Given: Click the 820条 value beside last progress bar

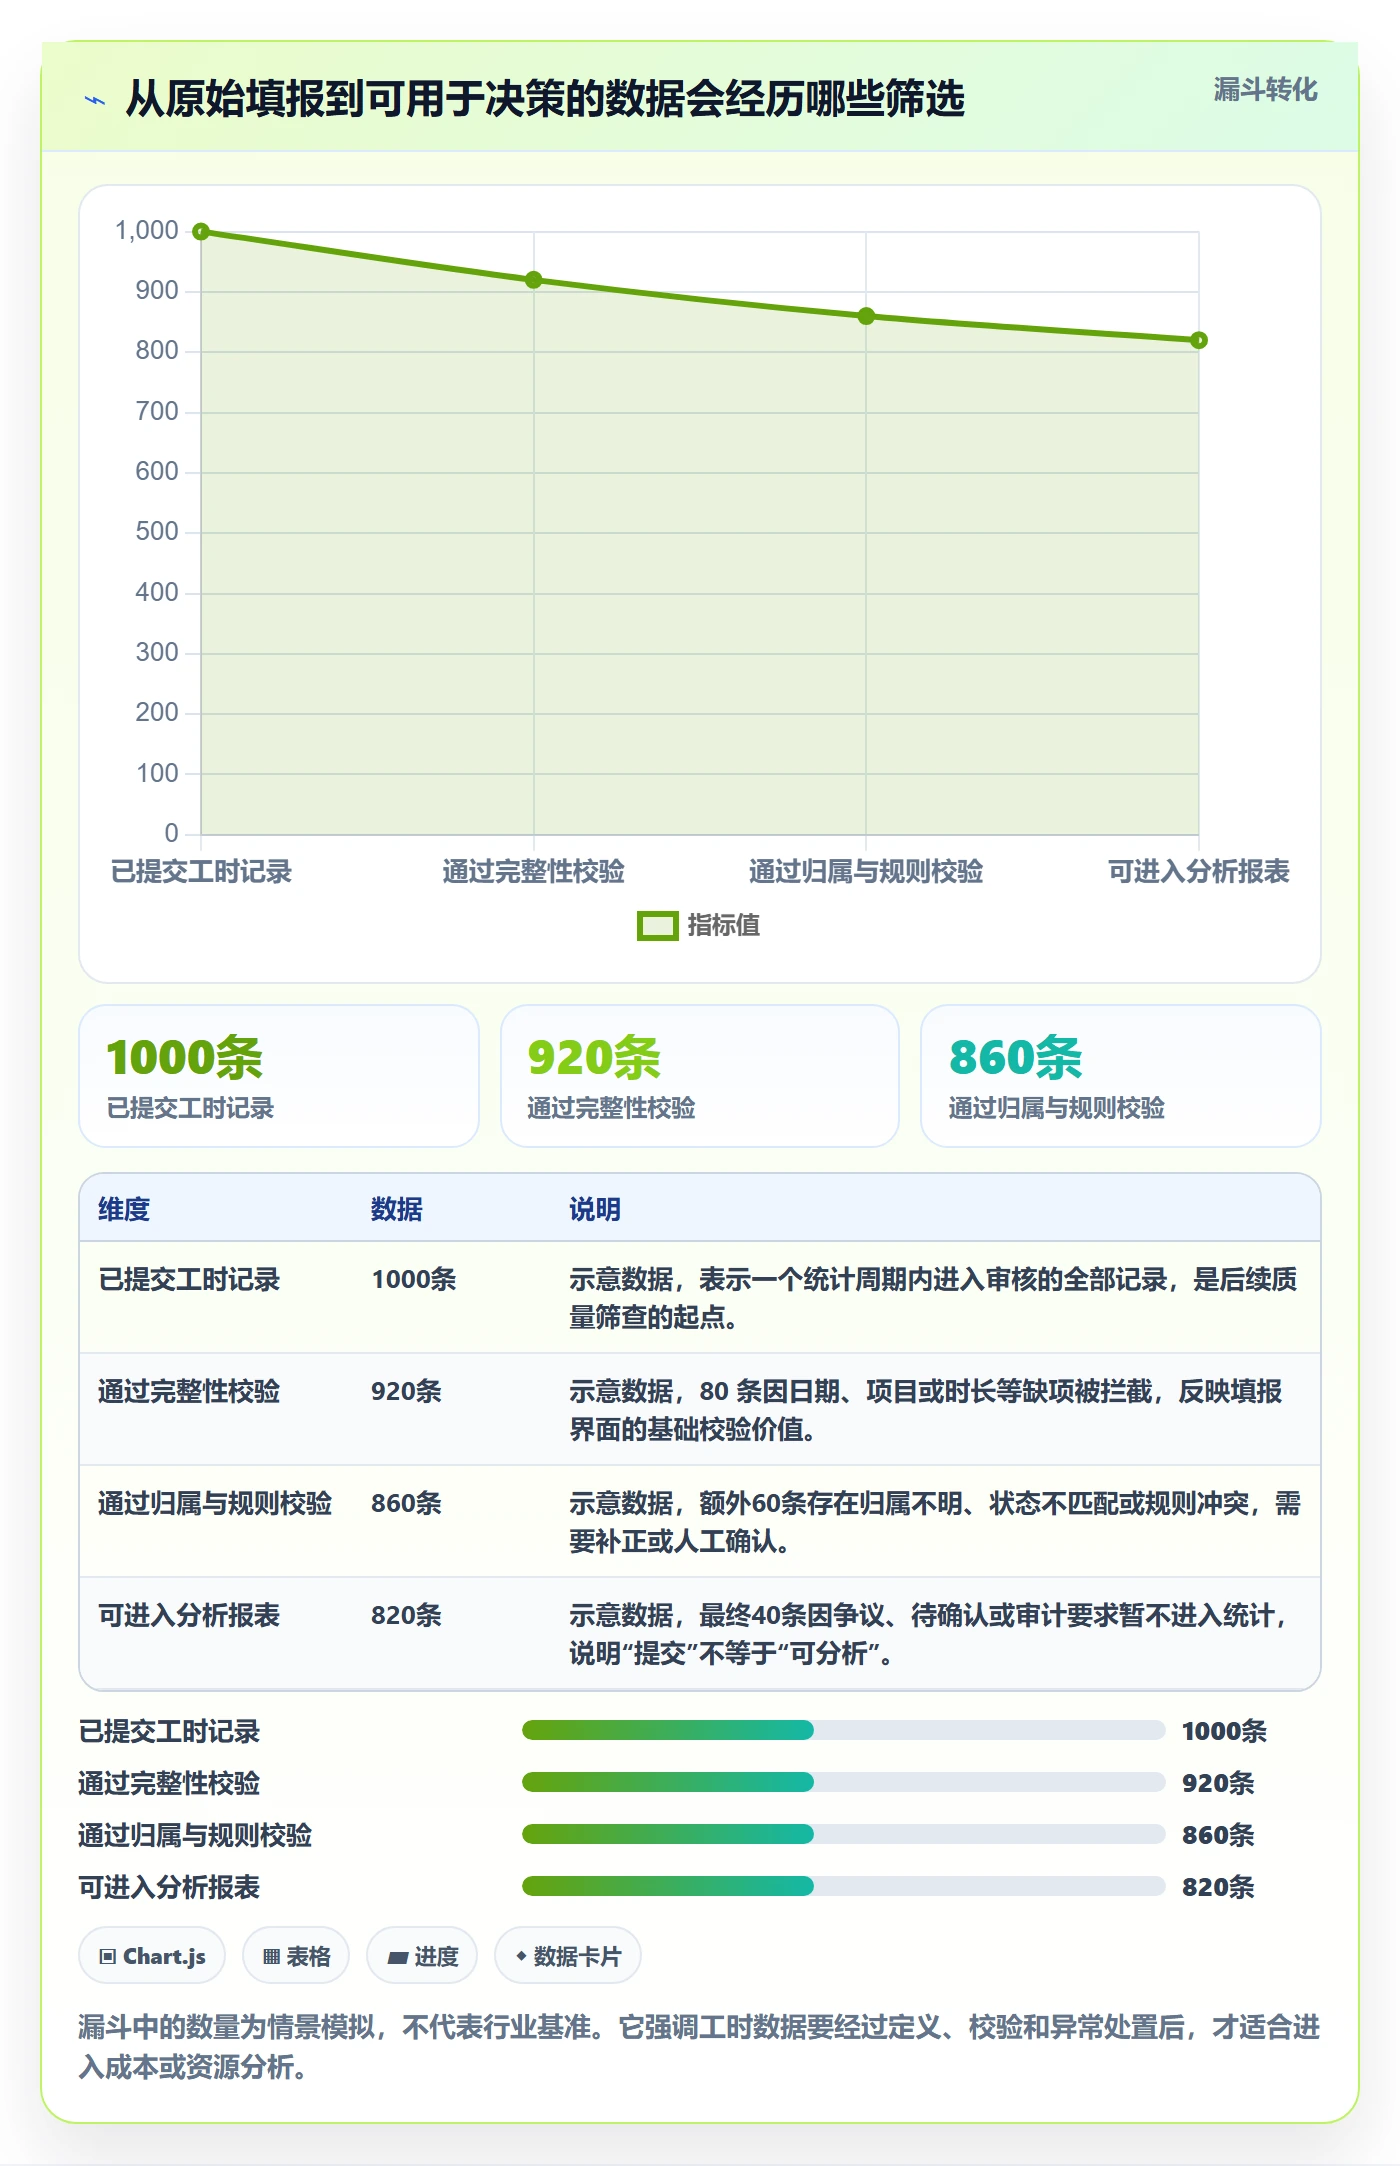Looking at the screenshot, I should tap(1218, 1887).
